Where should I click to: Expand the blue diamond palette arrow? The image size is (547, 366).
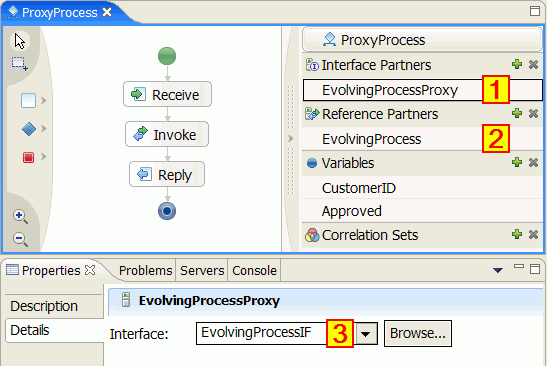[44, 129]
